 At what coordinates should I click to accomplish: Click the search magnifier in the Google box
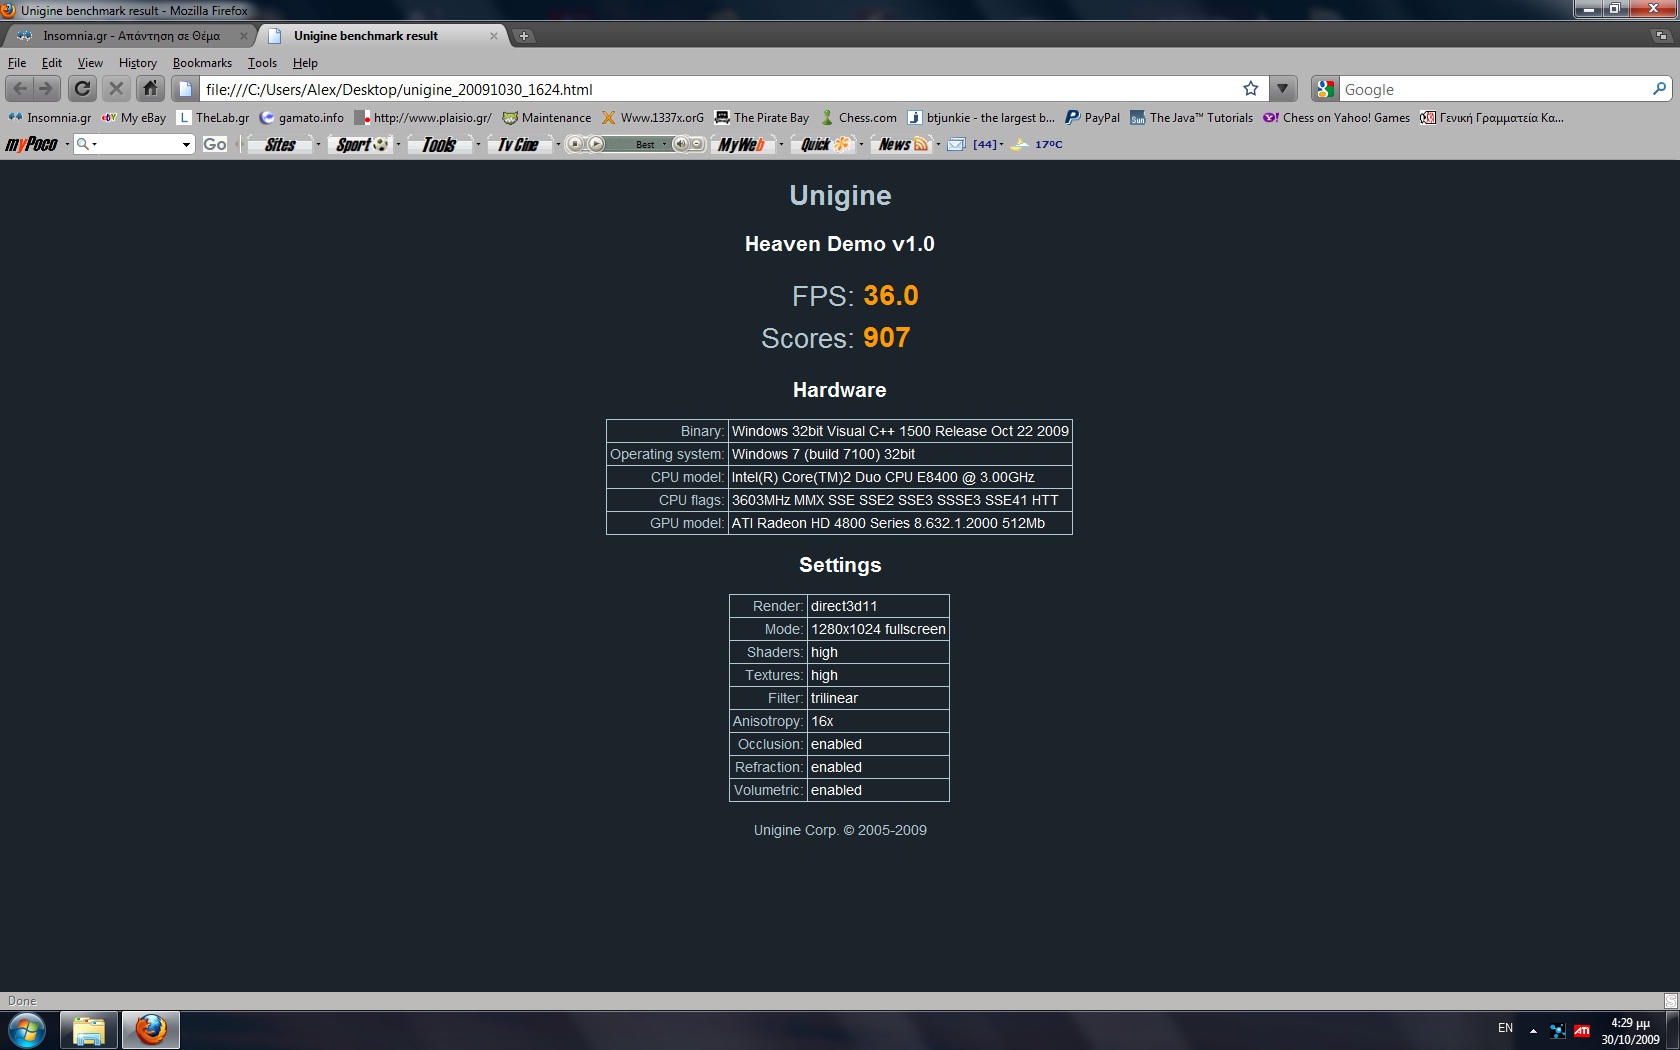pos(1659,89)
